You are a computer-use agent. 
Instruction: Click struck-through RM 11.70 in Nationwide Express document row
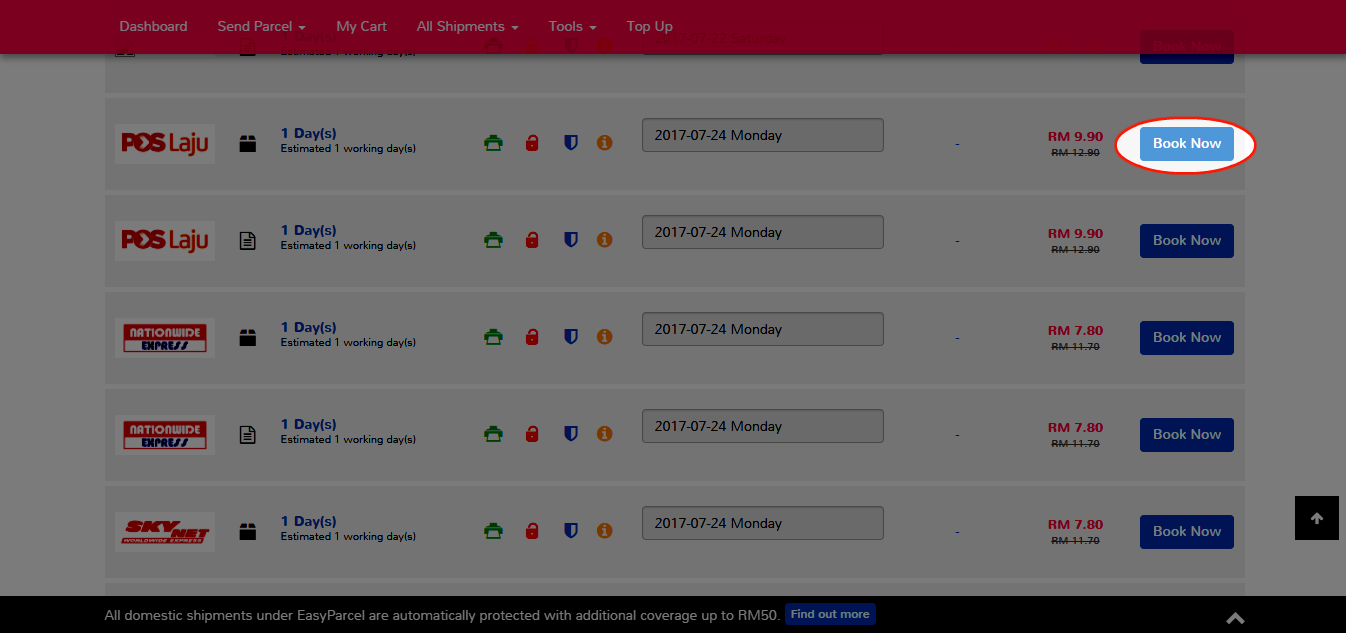(x=1076, y=444)
